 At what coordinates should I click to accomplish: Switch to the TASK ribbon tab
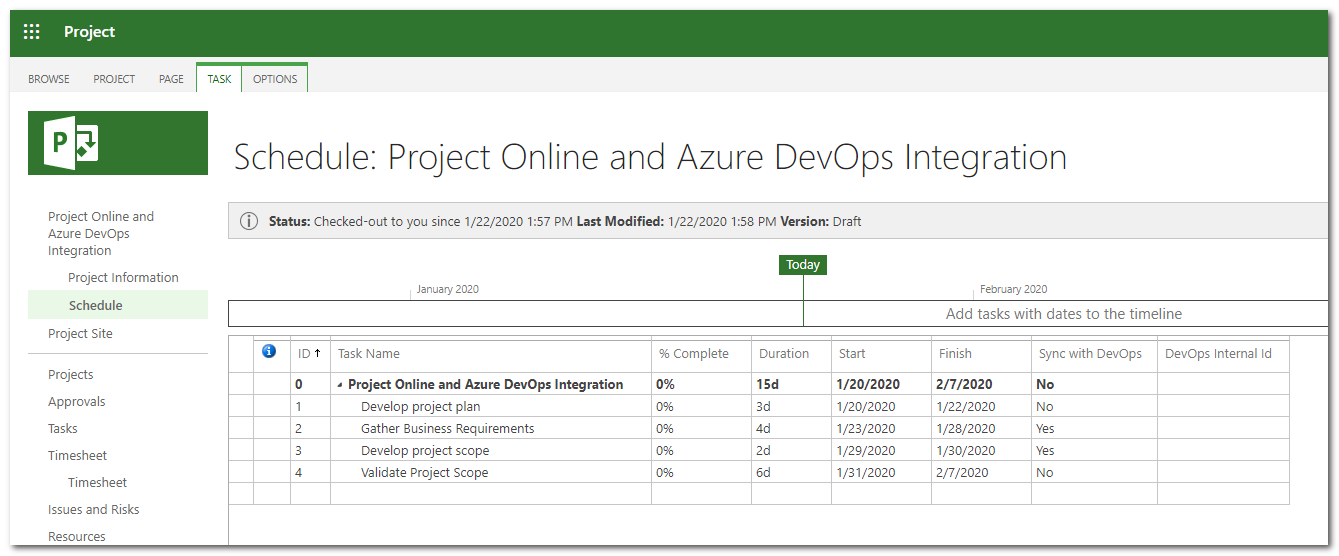219,79
